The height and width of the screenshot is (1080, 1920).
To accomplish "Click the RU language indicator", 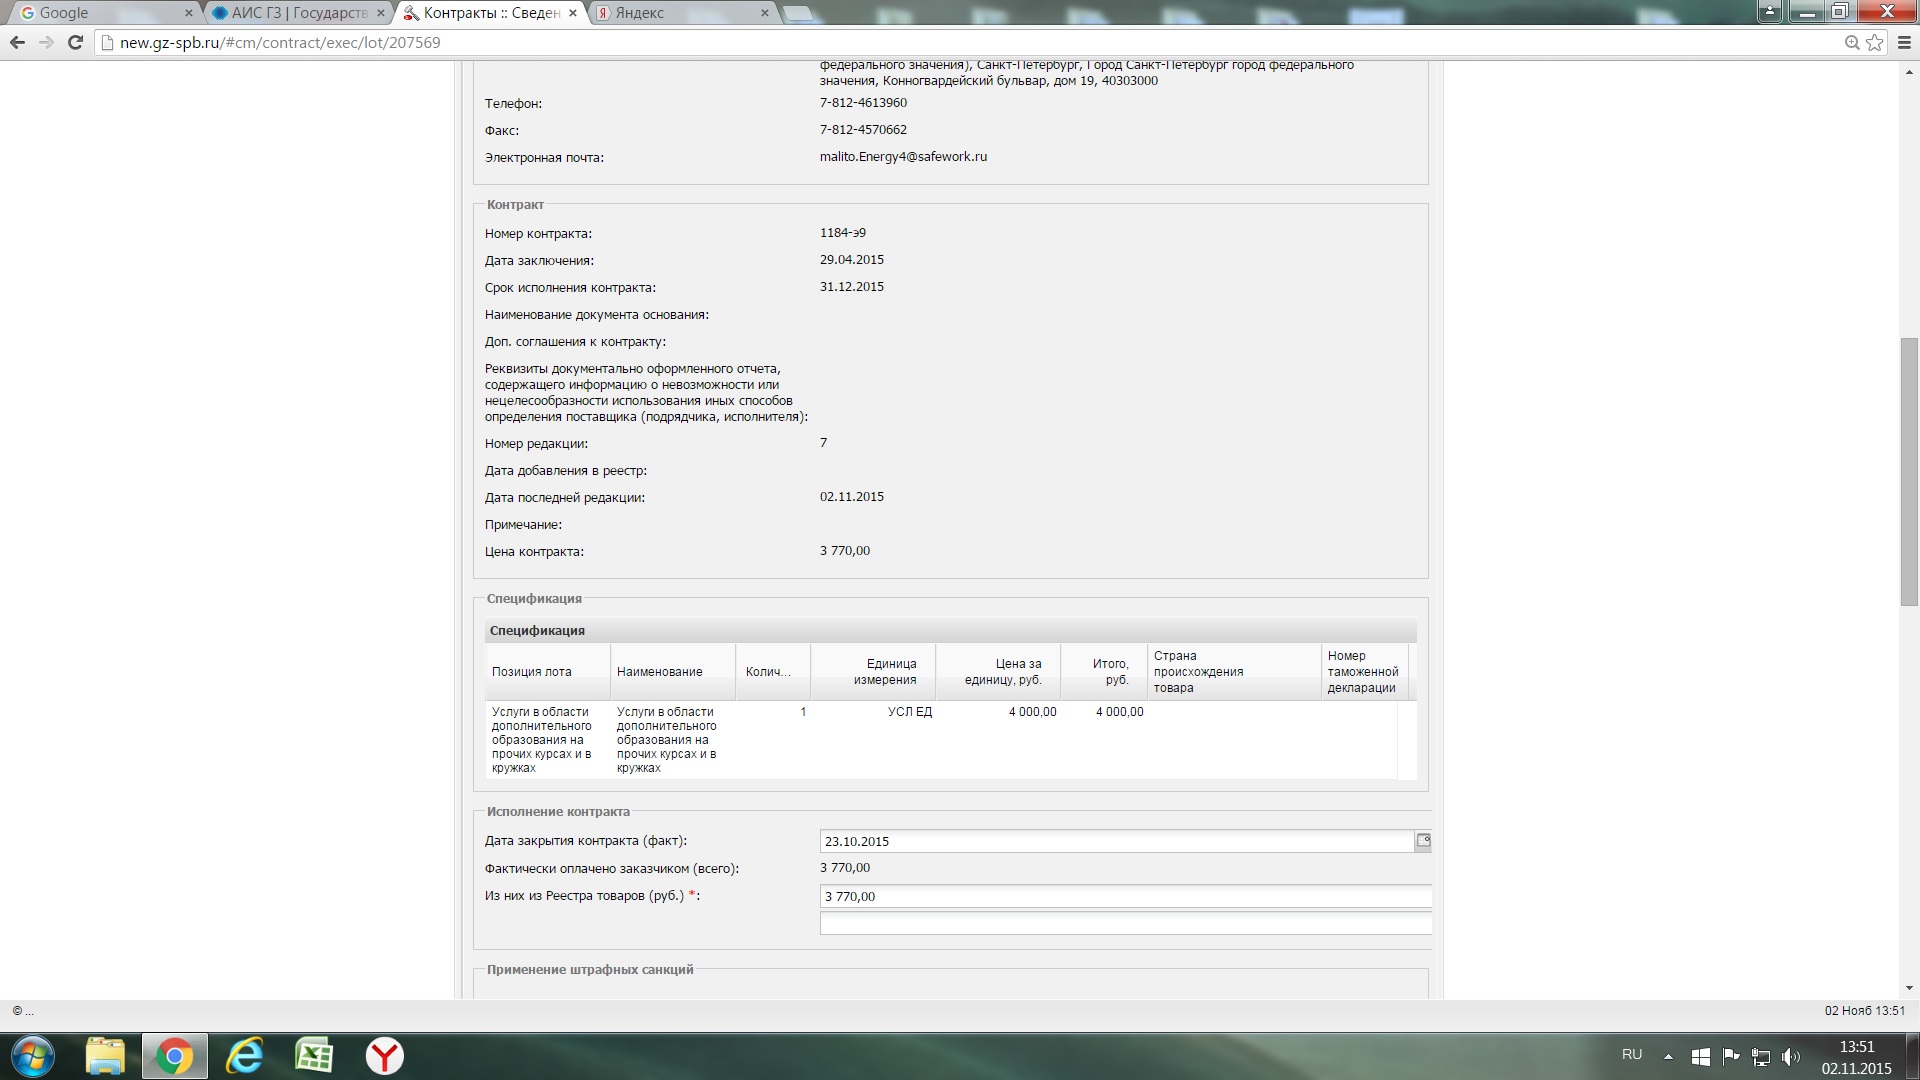I will tap(1631, 1055).
